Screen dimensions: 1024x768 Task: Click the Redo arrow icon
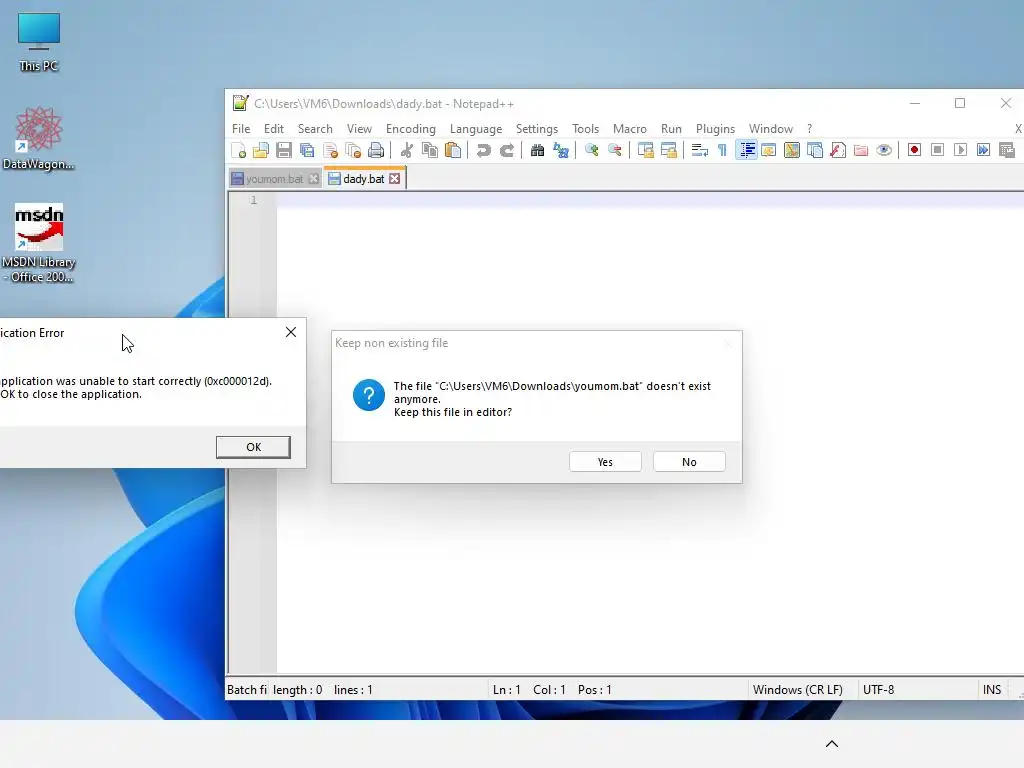(x=507, y=150)
